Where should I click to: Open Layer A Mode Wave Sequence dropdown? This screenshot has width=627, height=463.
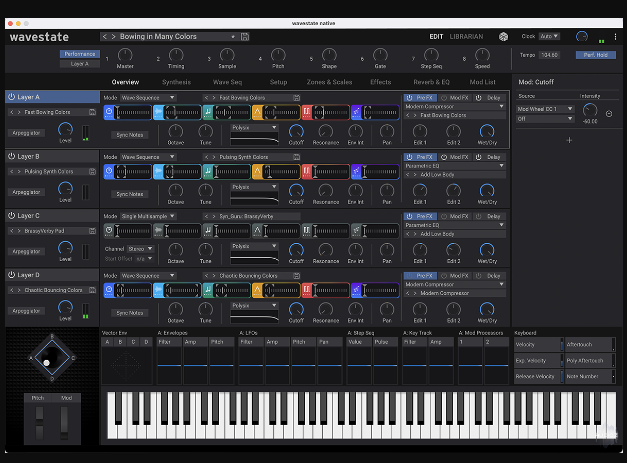click(148, 98)
